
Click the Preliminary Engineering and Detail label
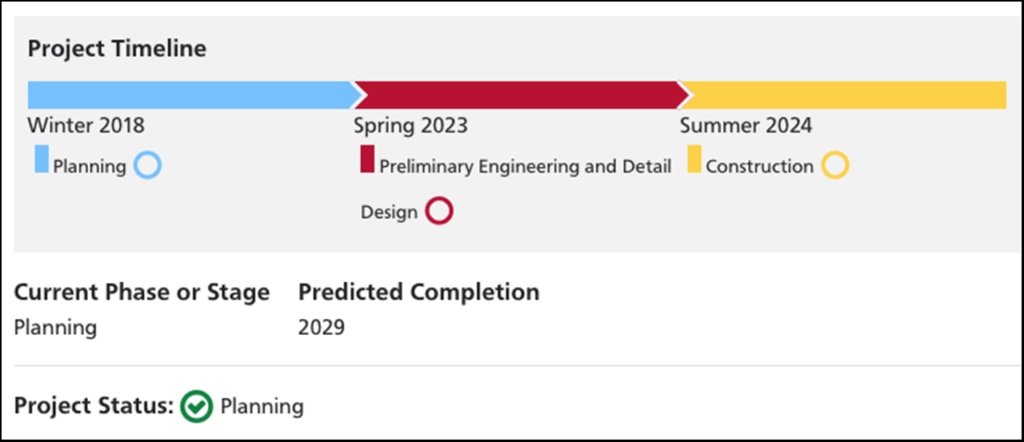point(525,167)
